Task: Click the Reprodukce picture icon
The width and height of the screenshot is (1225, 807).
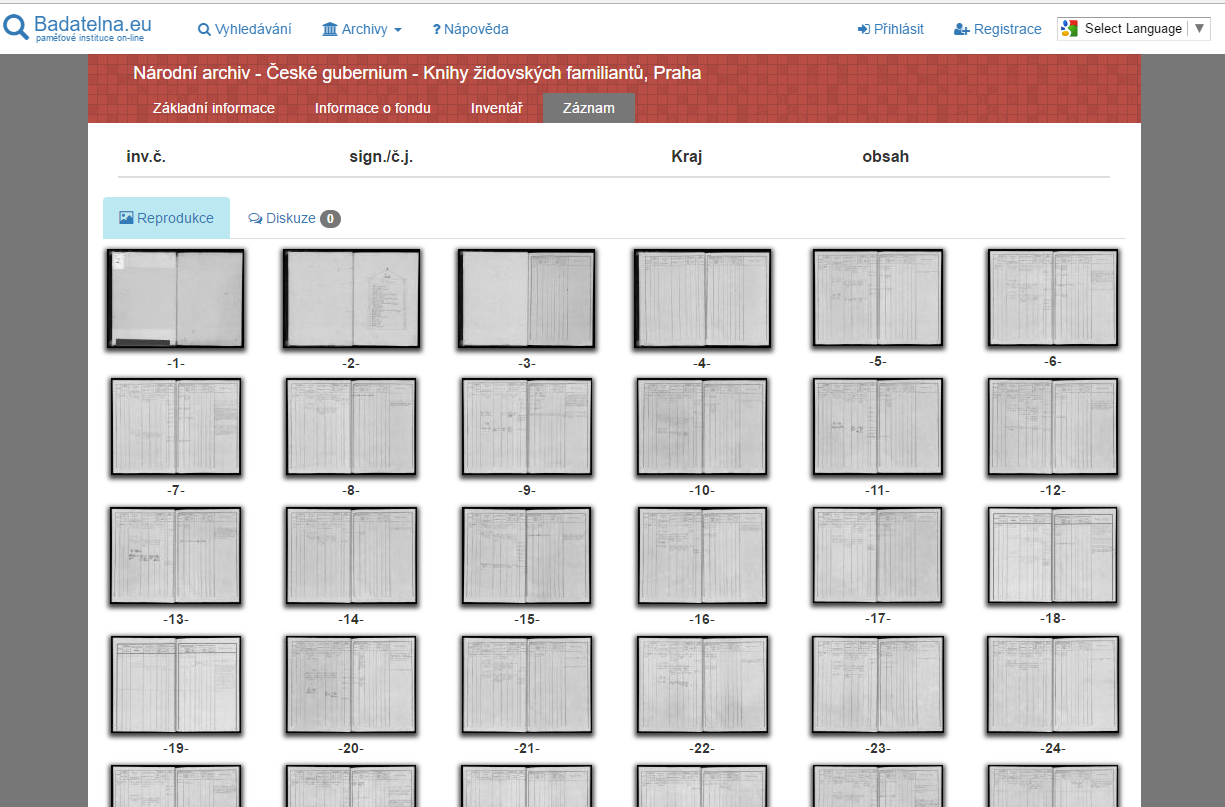Action: pos(126,217)
